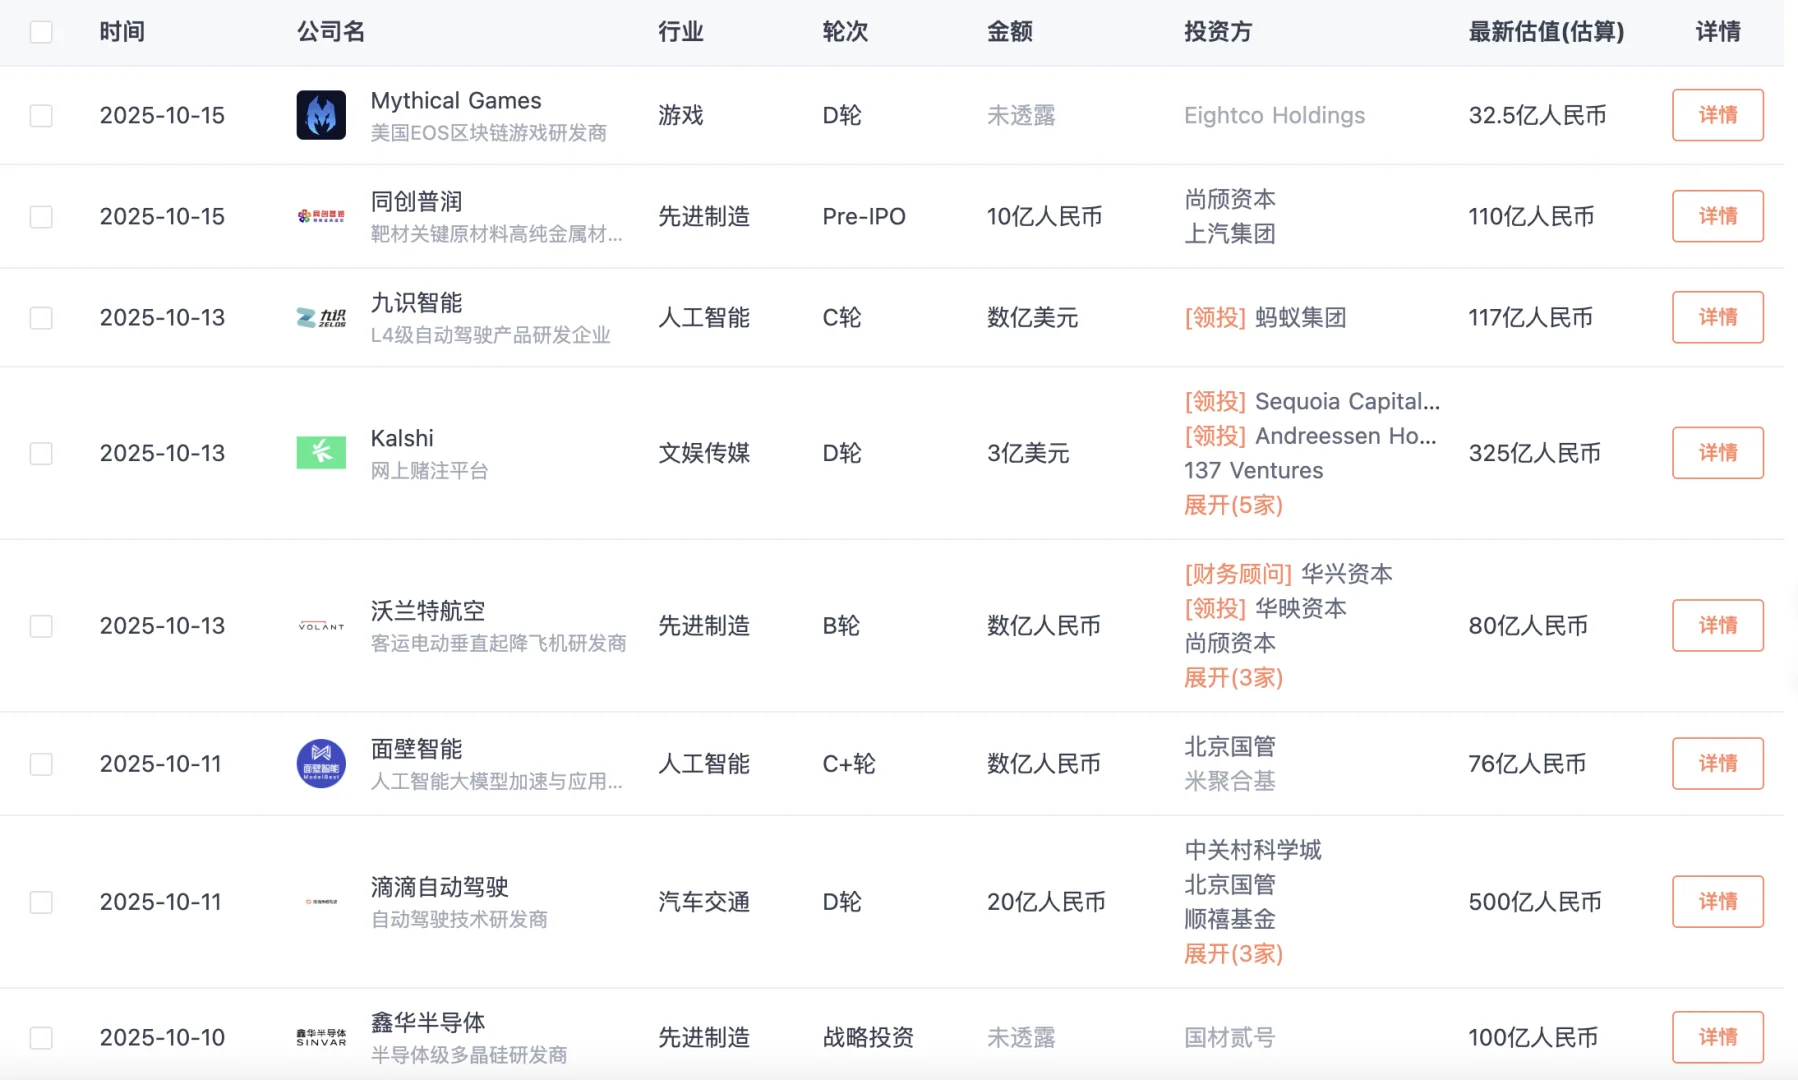Check the Mythical Games row checkbox

pyautogui.click(x=41, y=116)
